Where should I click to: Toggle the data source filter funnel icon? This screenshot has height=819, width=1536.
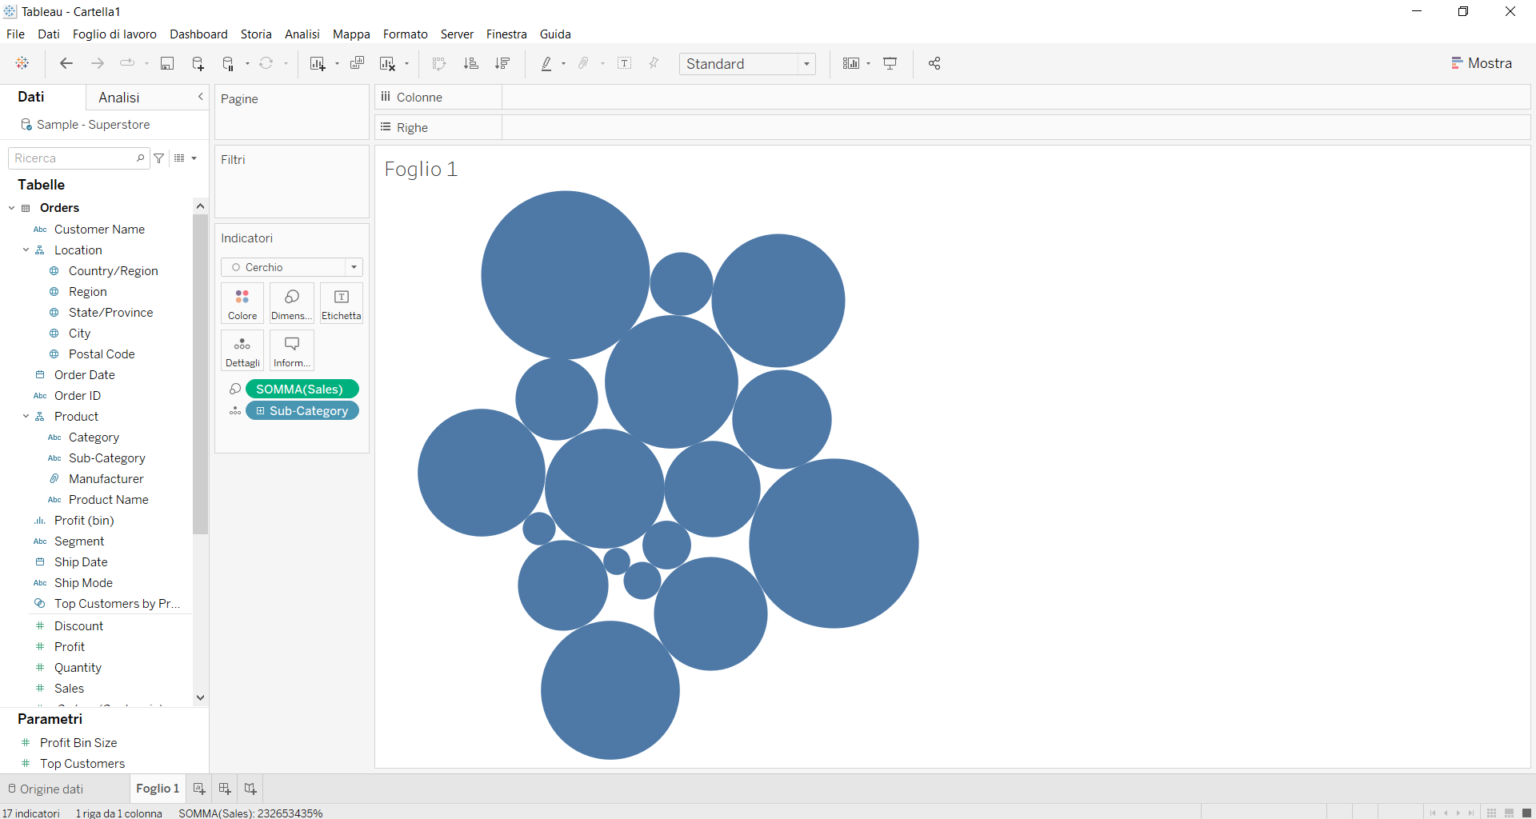click(158, 158)
